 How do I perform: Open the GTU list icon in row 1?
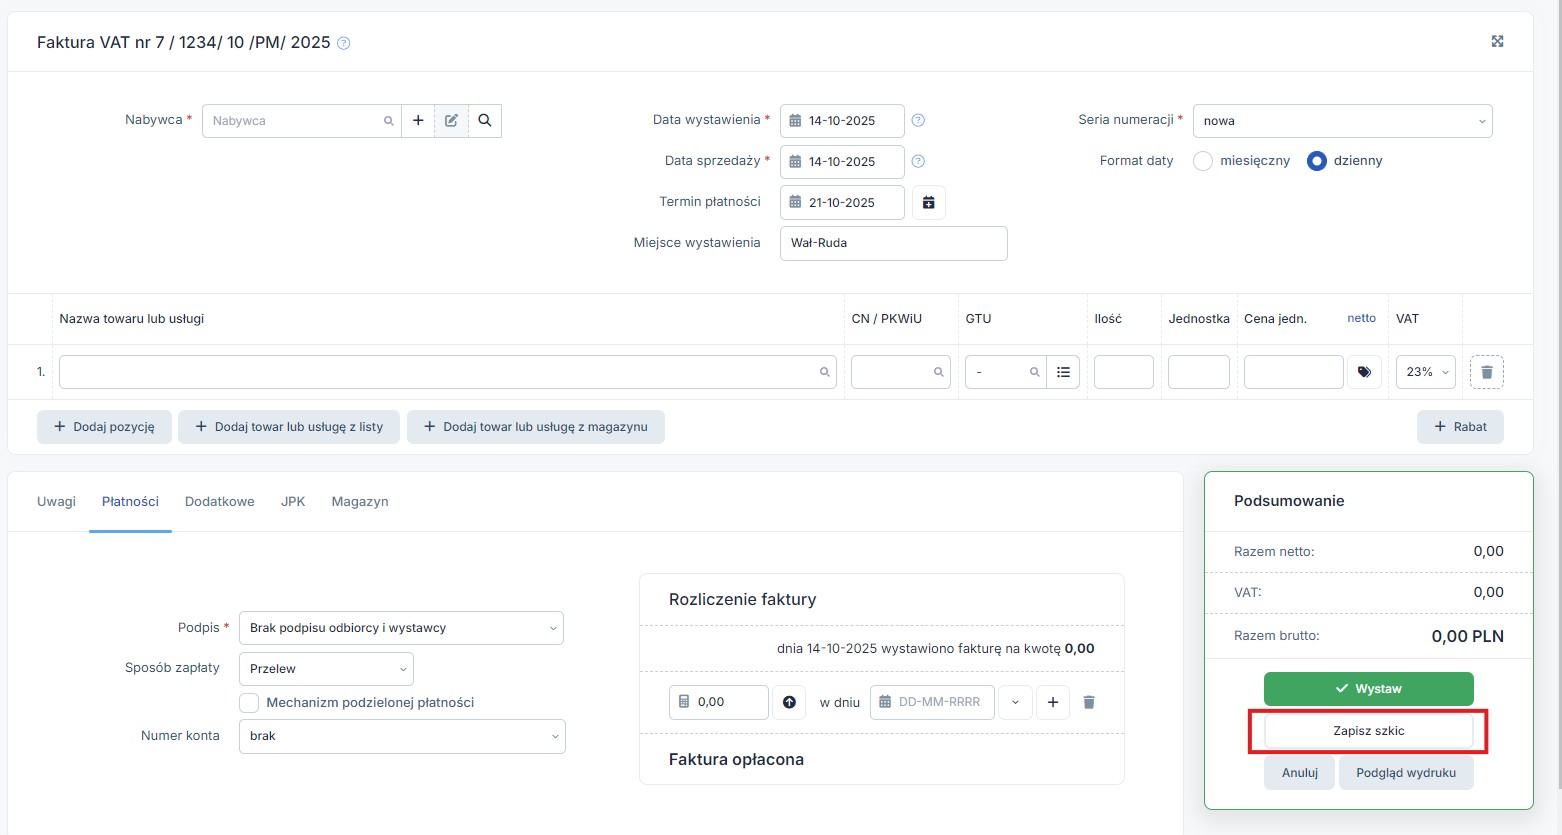[1063, 372]
